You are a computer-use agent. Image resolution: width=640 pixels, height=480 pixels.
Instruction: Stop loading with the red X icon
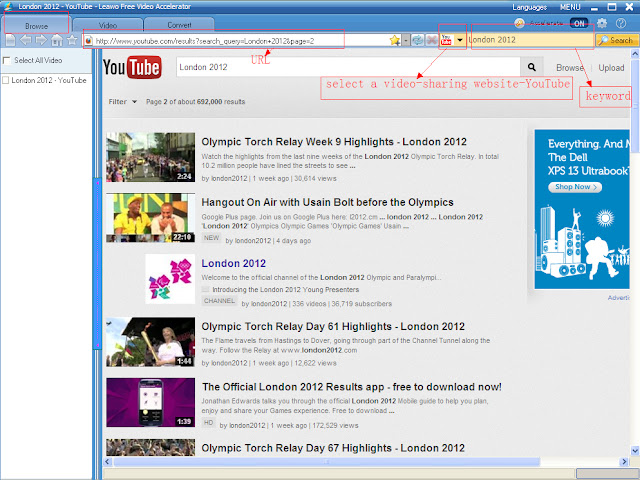coord(431,40)
